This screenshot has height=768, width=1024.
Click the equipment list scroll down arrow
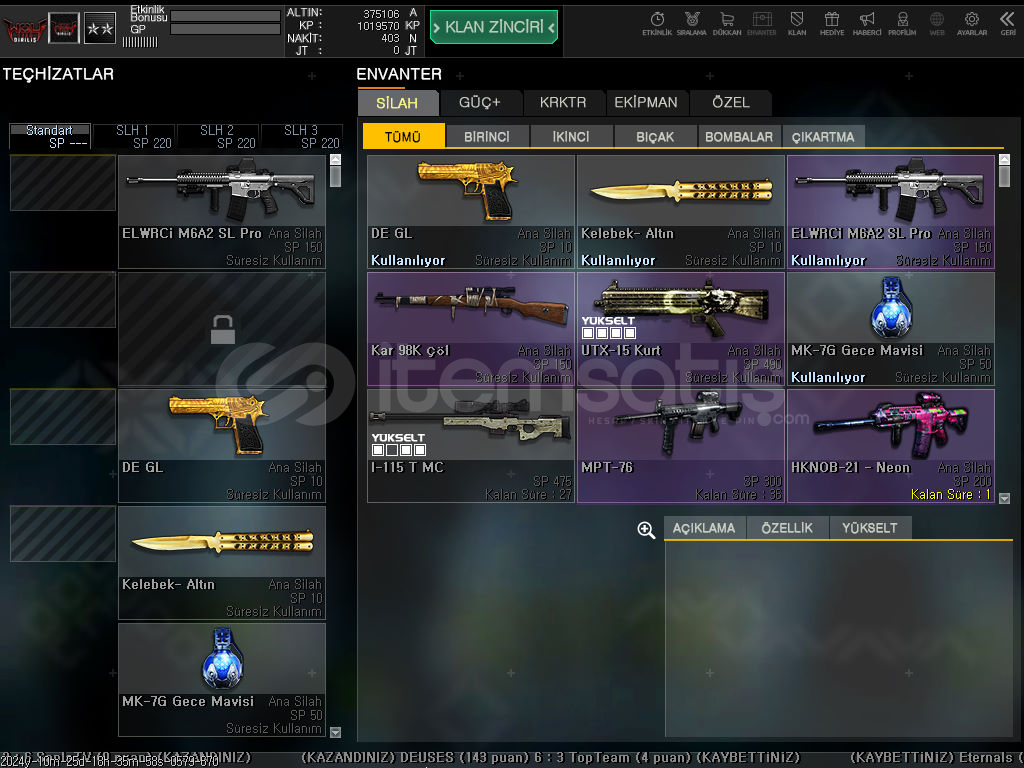click(x=336, y=732)
